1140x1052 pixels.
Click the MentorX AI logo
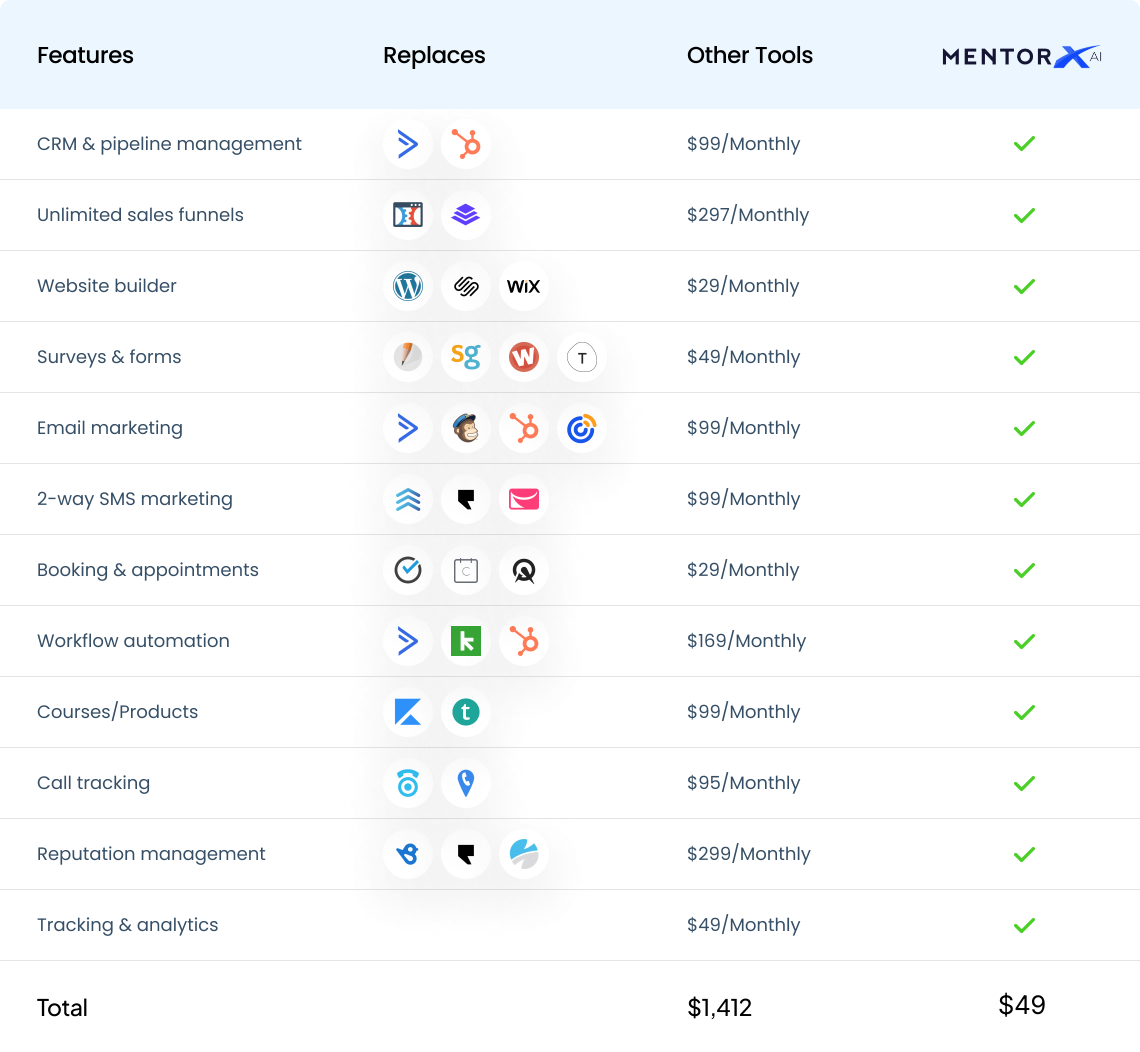1021,57
